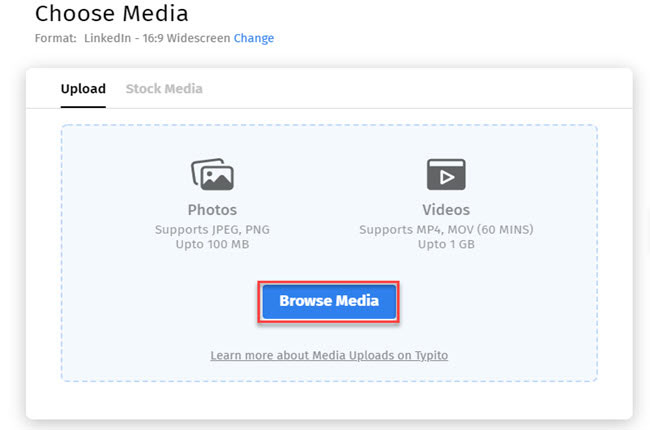Screen dimensions: 650x430
Task: Click the Change format link
Action: [254, 38]
